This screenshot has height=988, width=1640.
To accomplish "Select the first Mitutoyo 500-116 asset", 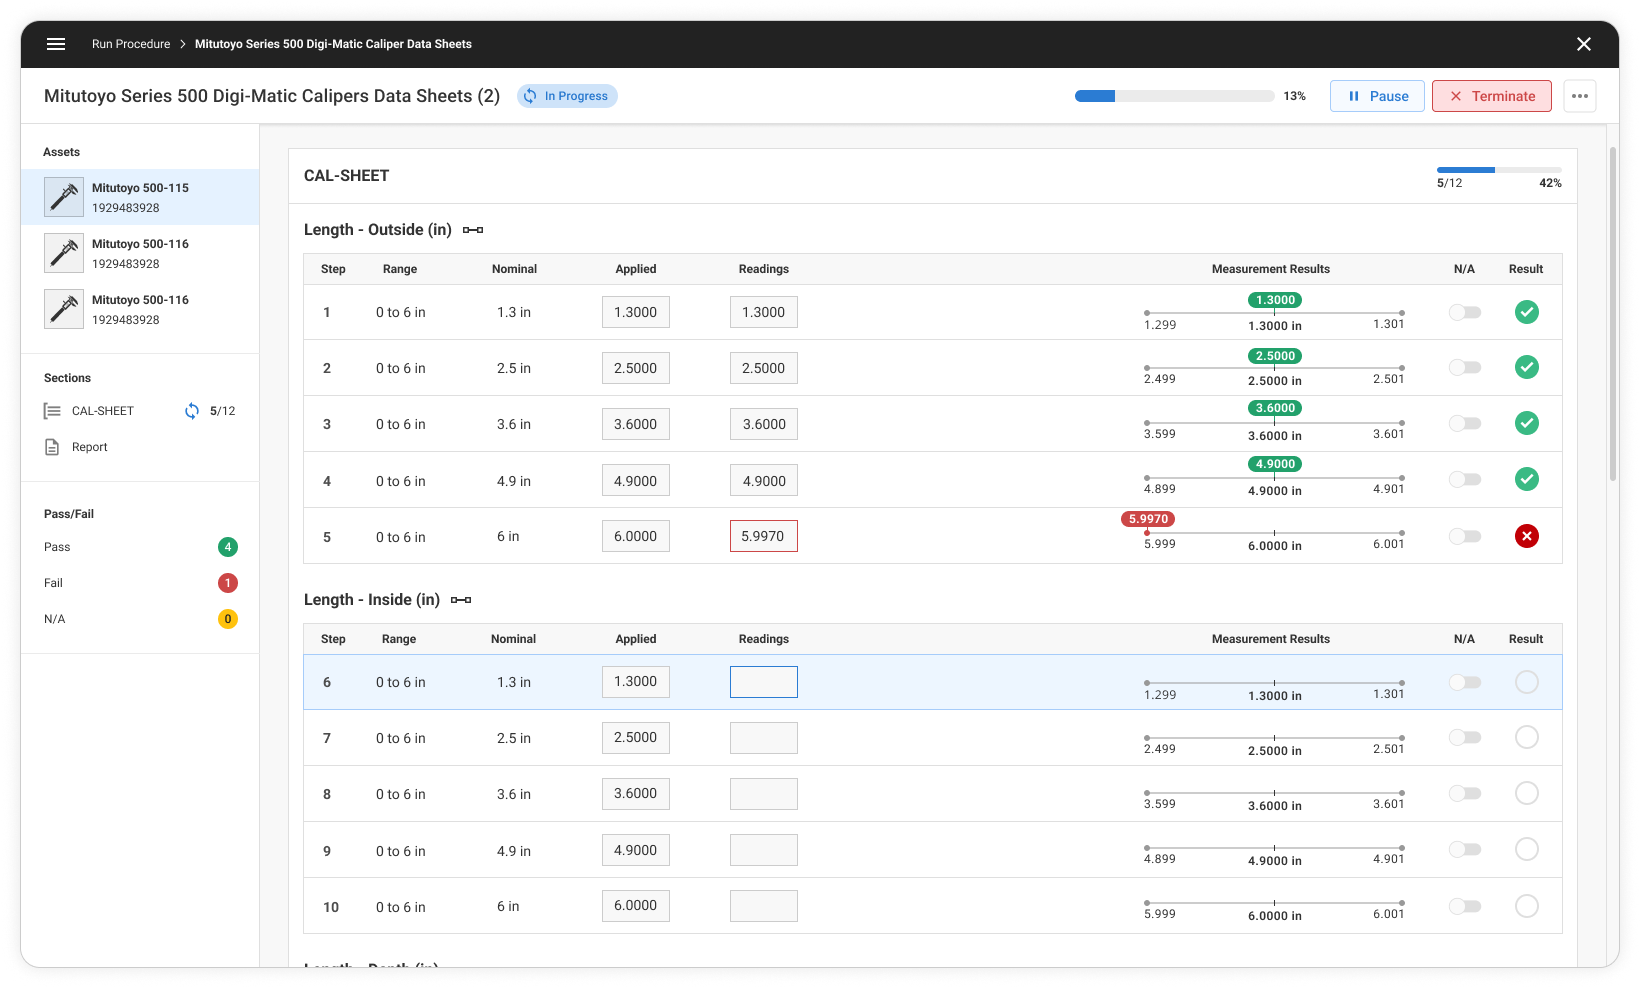I will tap(140, 253).
